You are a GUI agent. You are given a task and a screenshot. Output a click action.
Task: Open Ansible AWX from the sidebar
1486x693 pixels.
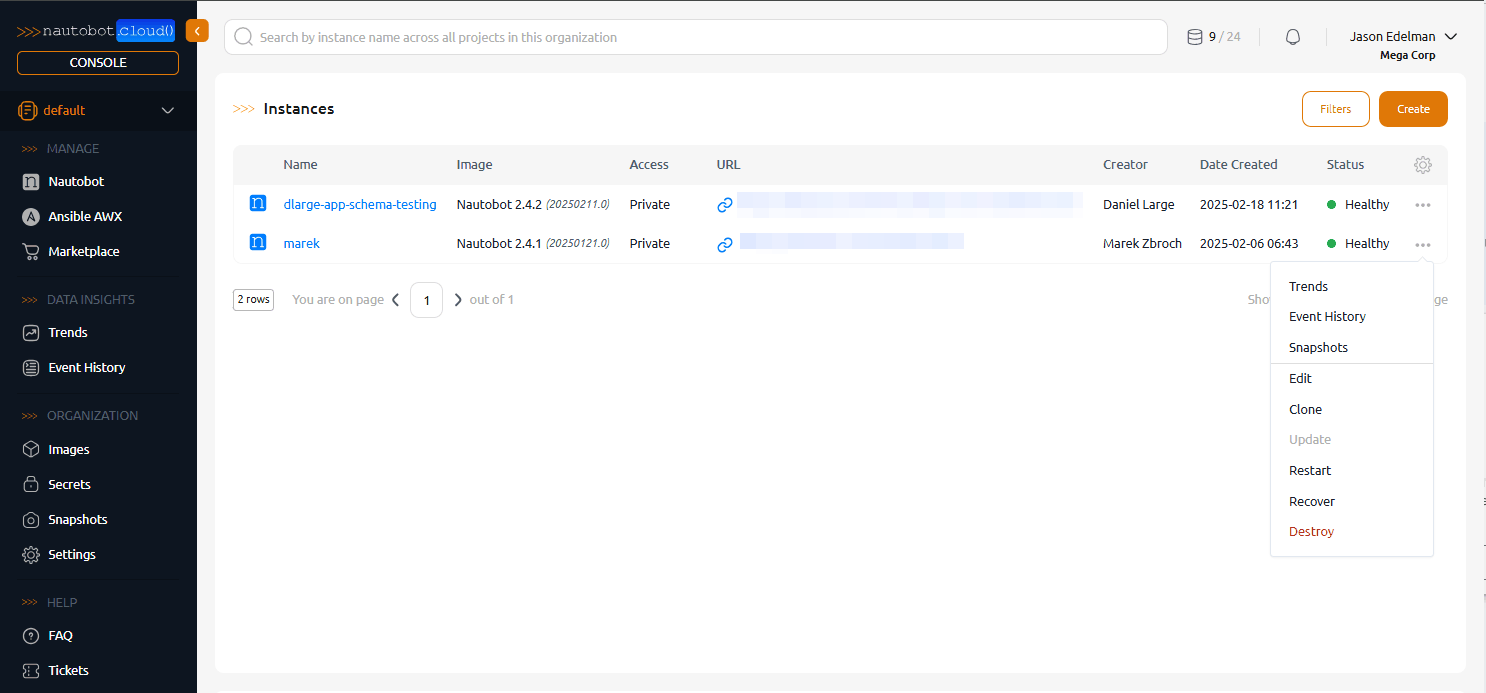click(x=85, y=217)
